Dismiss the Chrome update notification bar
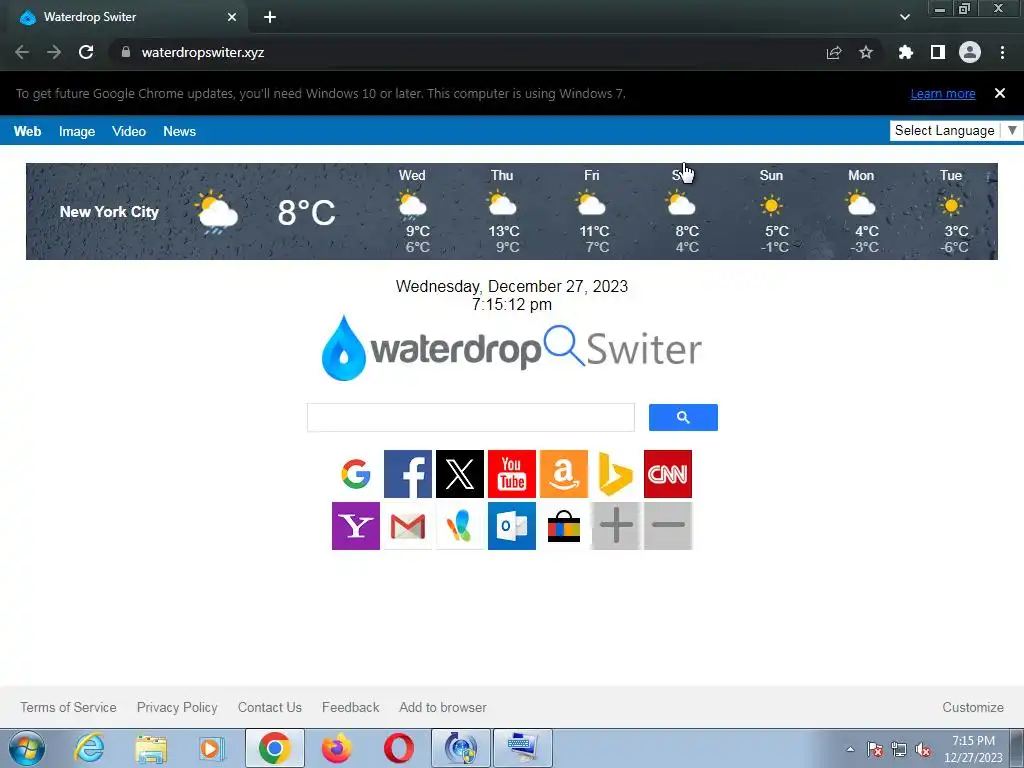Viewport: 1024px width, 768px height. 1000,93
